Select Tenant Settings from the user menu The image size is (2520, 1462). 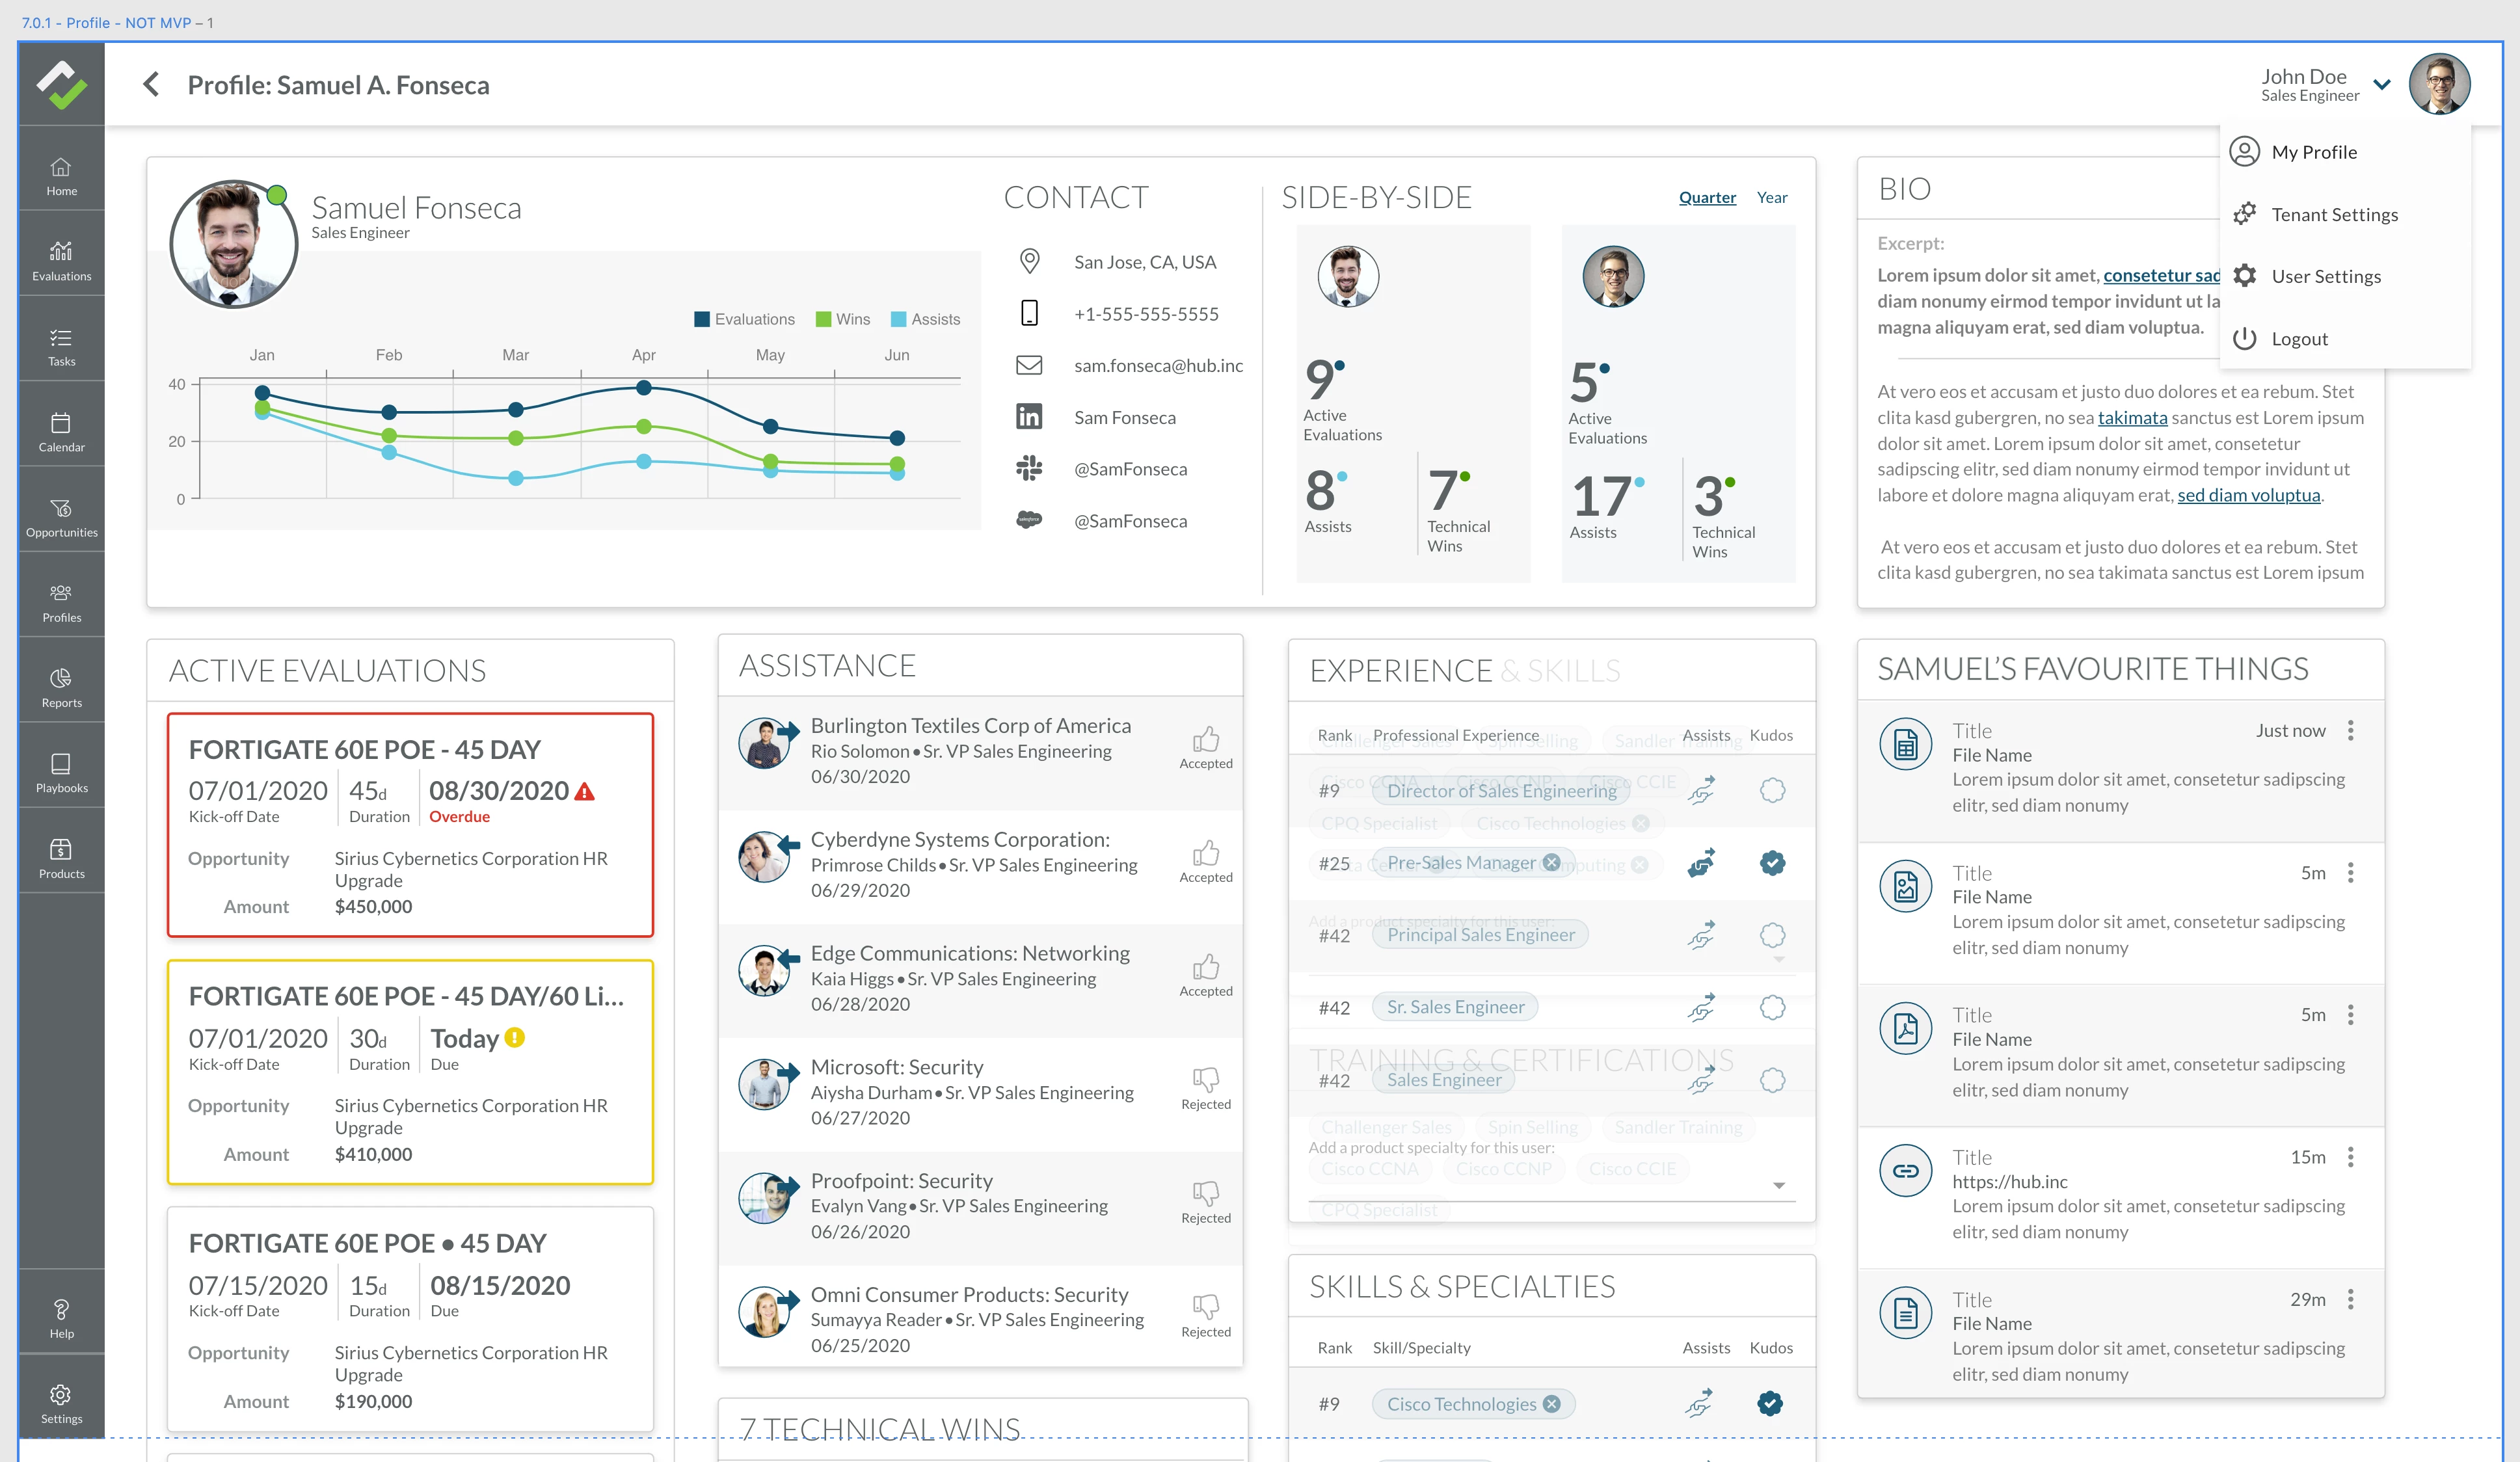tap(2334, 215)
